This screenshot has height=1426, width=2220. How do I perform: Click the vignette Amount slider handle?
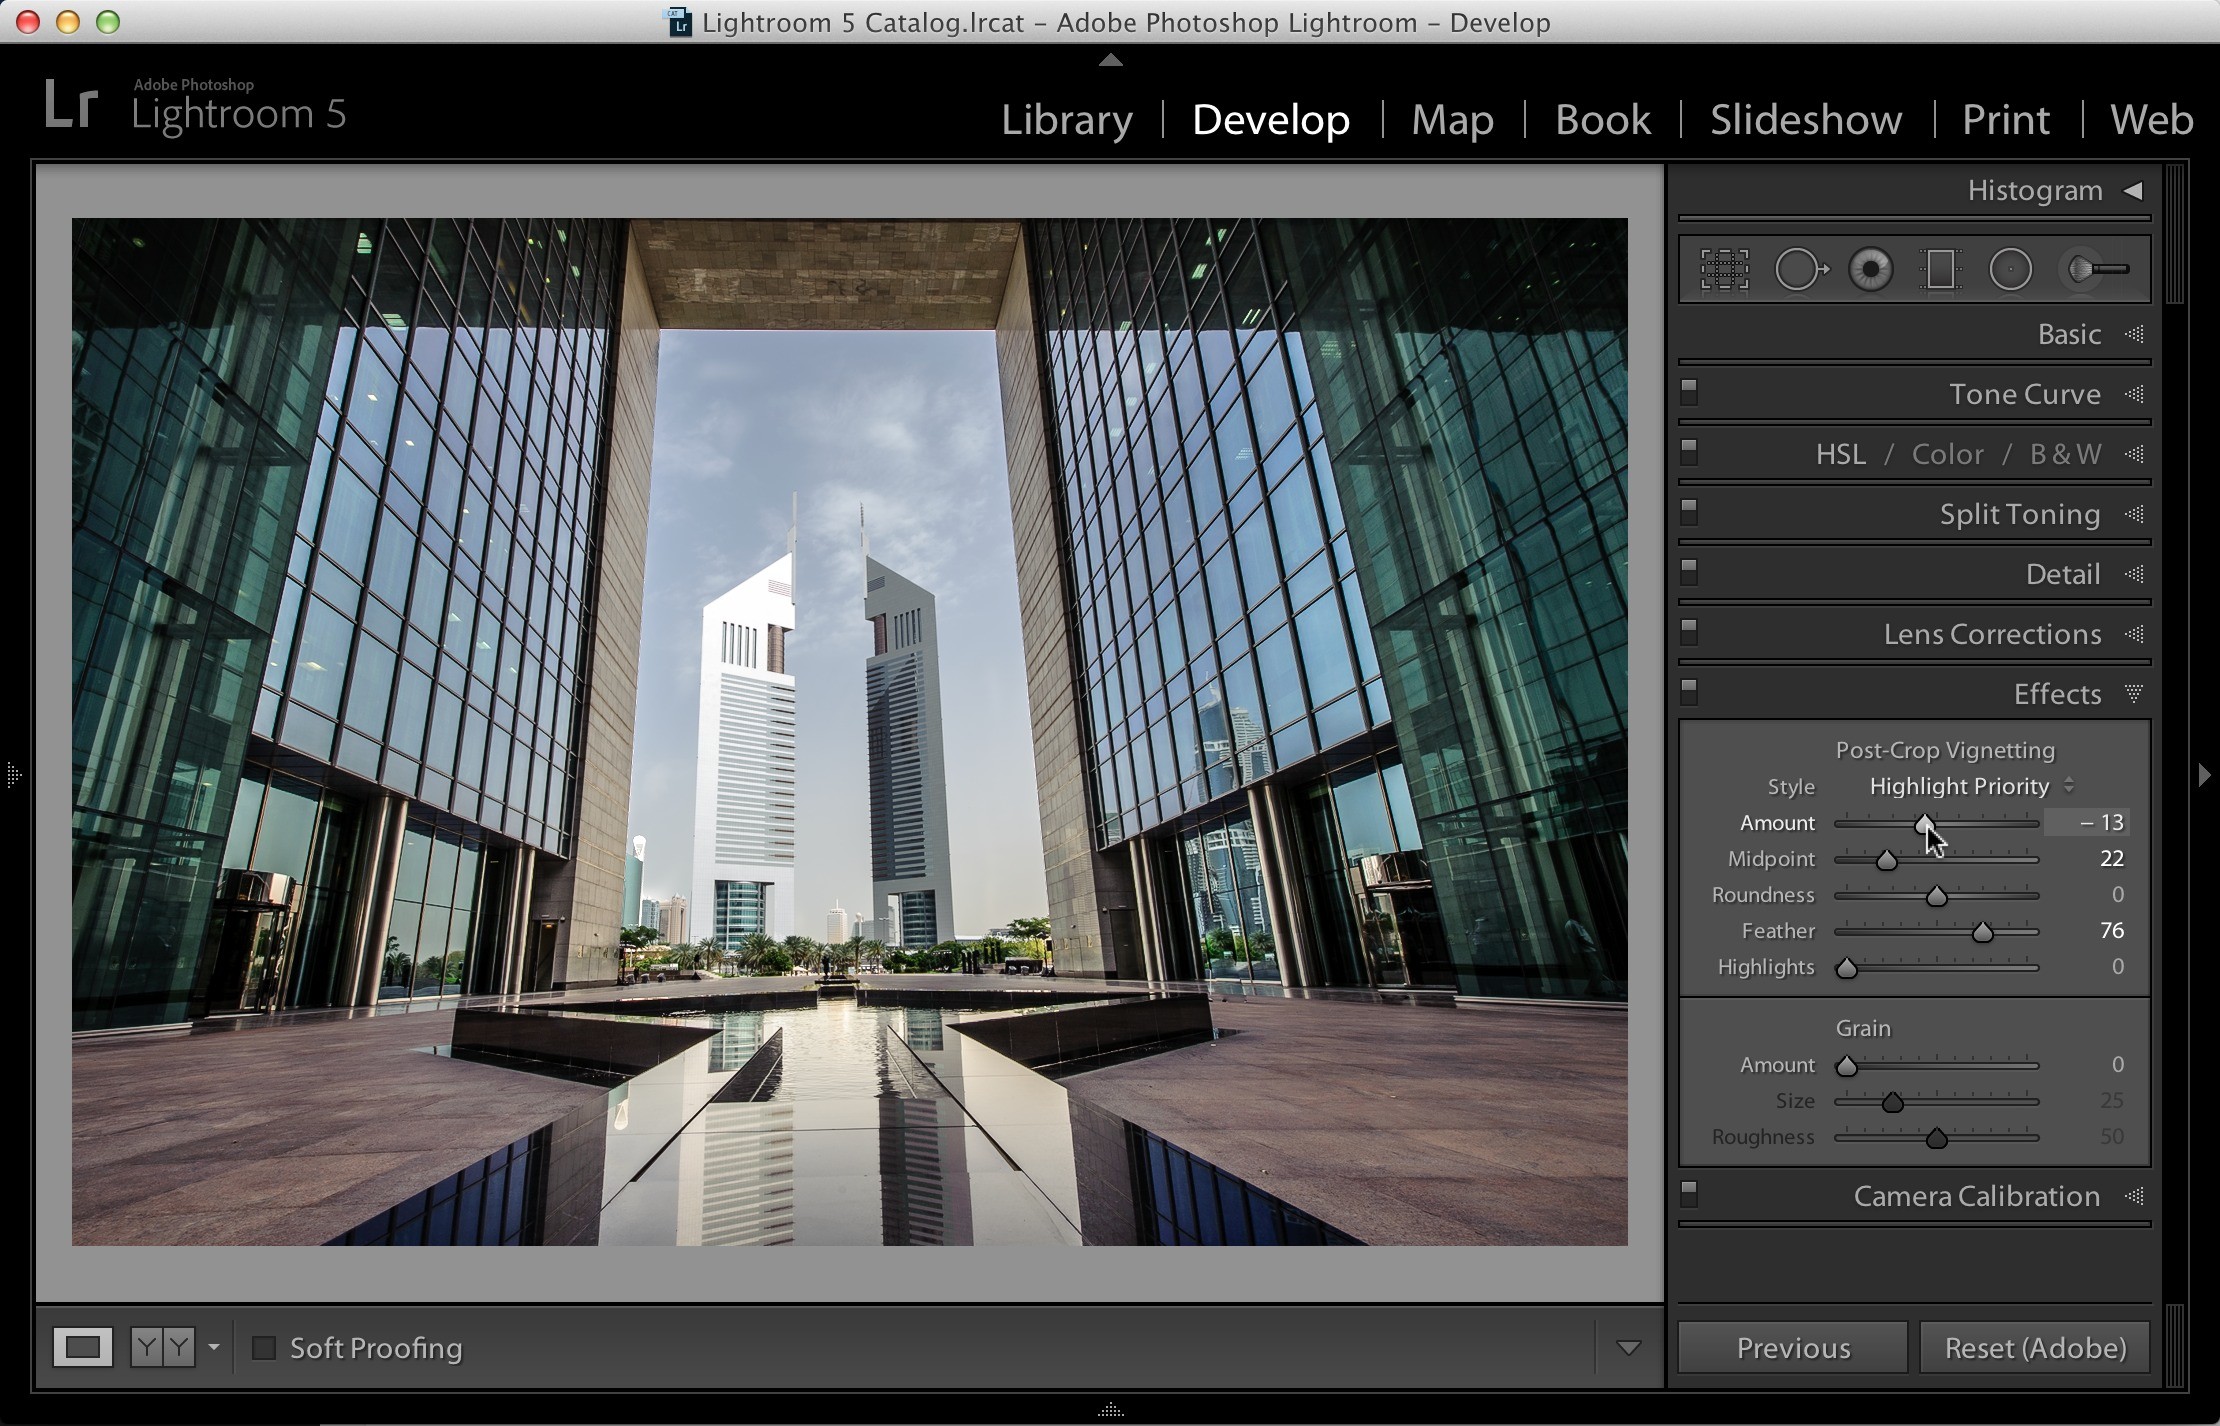[x=1924, y=824]
